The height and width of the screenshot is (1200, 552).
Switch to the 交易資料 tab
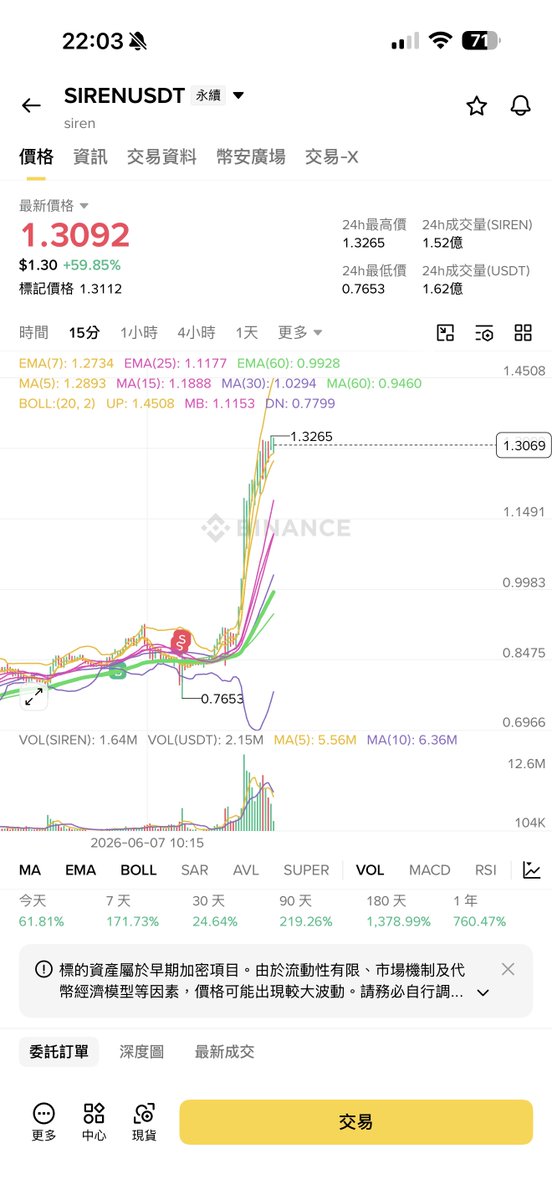(x=162, y=156)
